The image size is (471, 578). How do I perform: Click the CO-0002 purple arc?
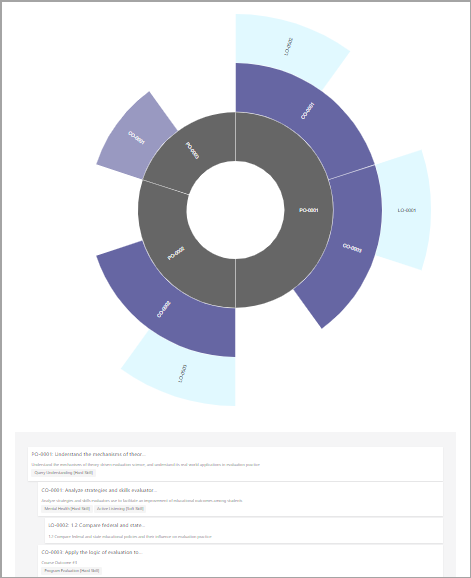(164, 309)
